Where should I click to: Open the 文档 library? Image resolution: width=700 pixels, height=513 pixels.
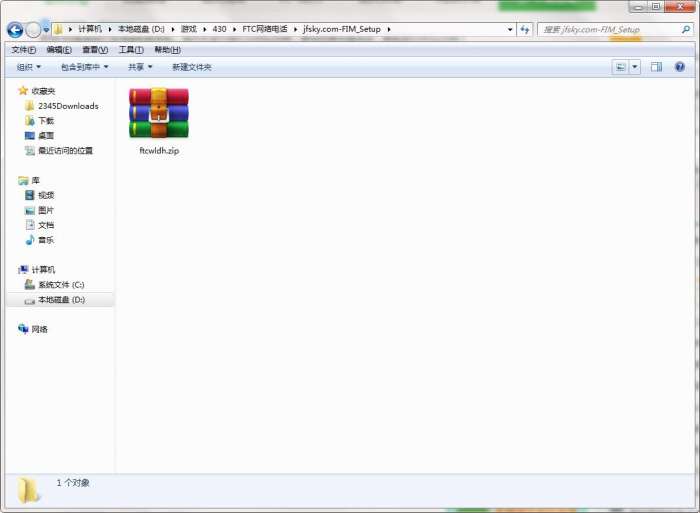46,225
